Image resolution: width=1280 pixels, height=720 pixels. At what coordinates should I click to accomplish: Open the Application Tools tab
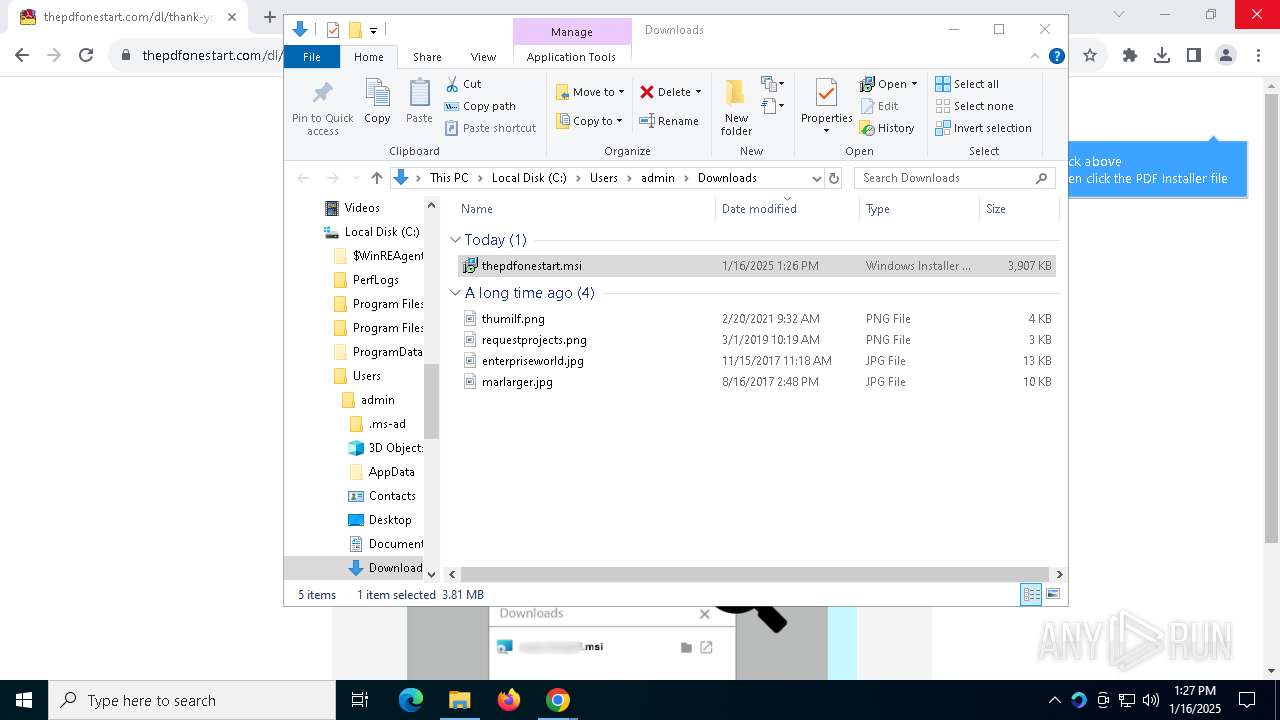tap(571, 57)
